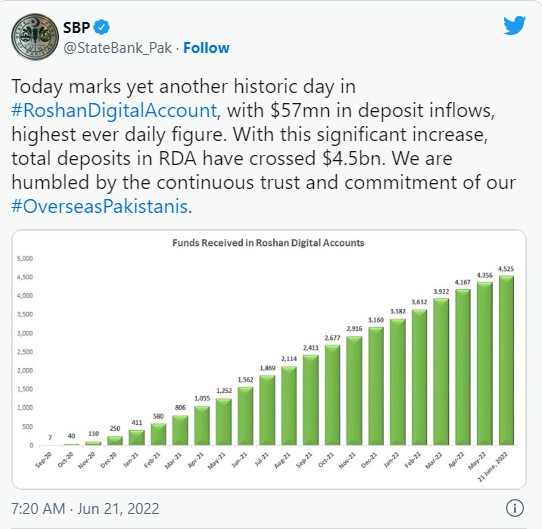The height and width of the screenshot is (529, 542).
Task: Open the #RoshanDigitalAccount hashtag
Action: pos(114,110)
